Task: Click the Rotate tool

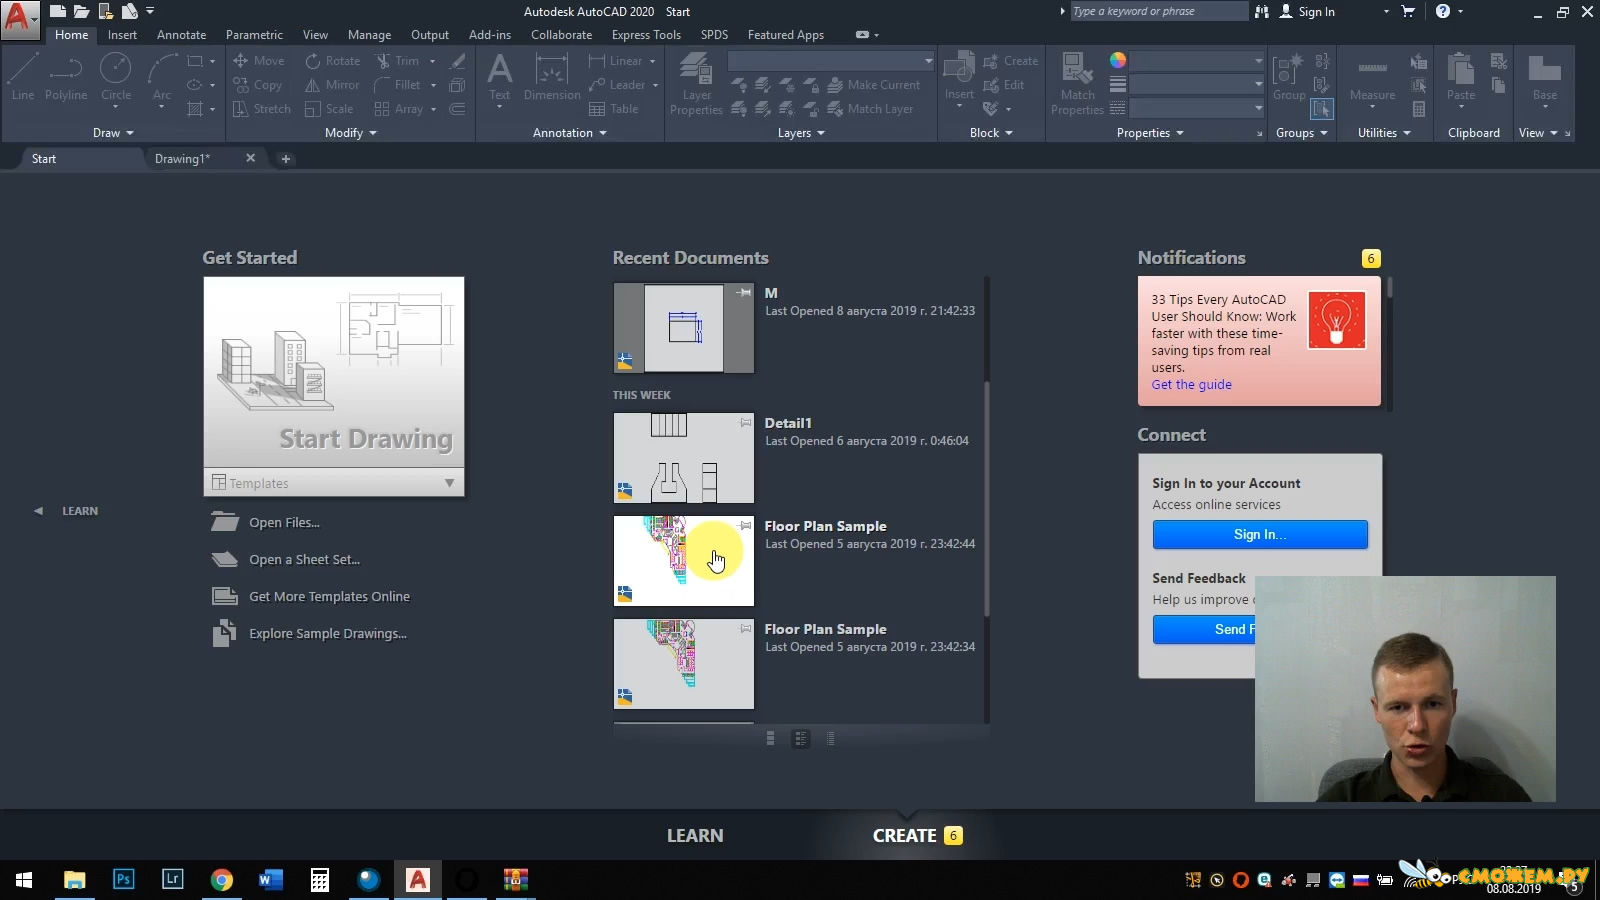Action: coord(333,61)
